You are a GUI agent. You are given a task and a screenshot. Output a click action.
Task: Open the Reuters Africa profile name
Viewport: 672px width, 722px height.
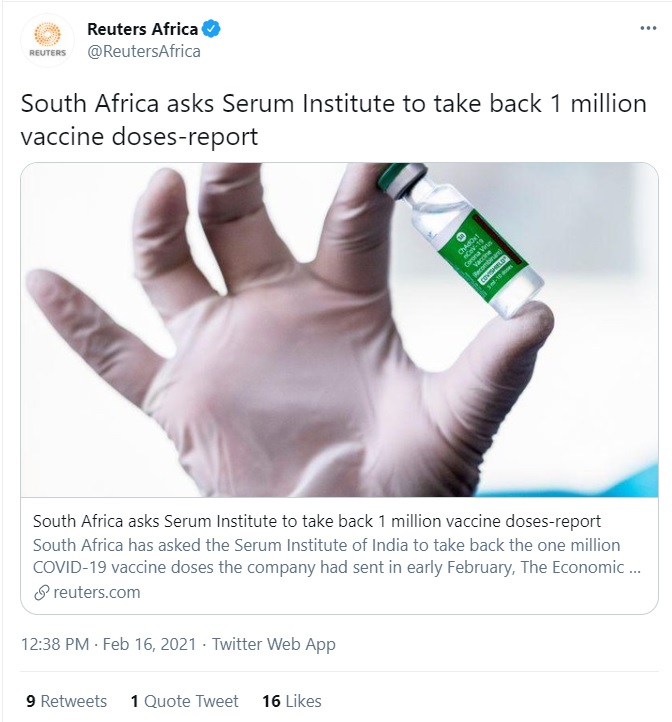click(x=143, y=29)
